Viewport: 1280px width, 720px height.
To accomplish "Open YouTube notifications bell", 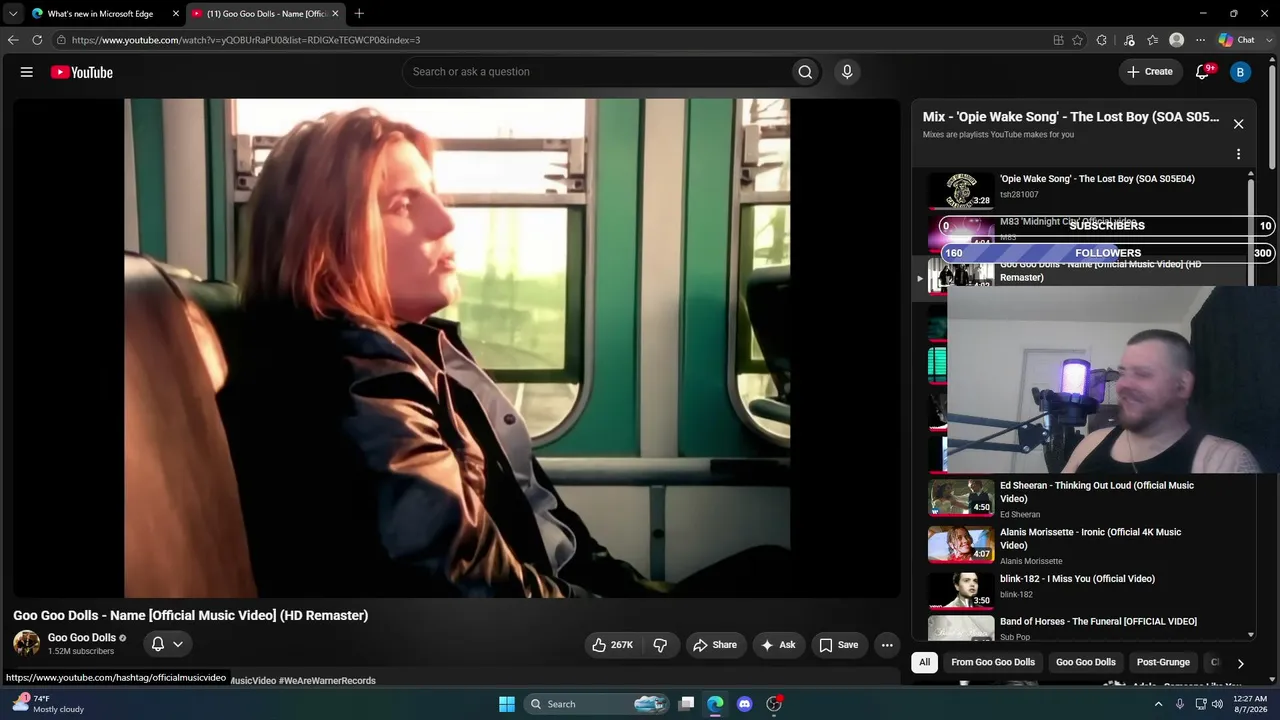I will point(1204,72).
